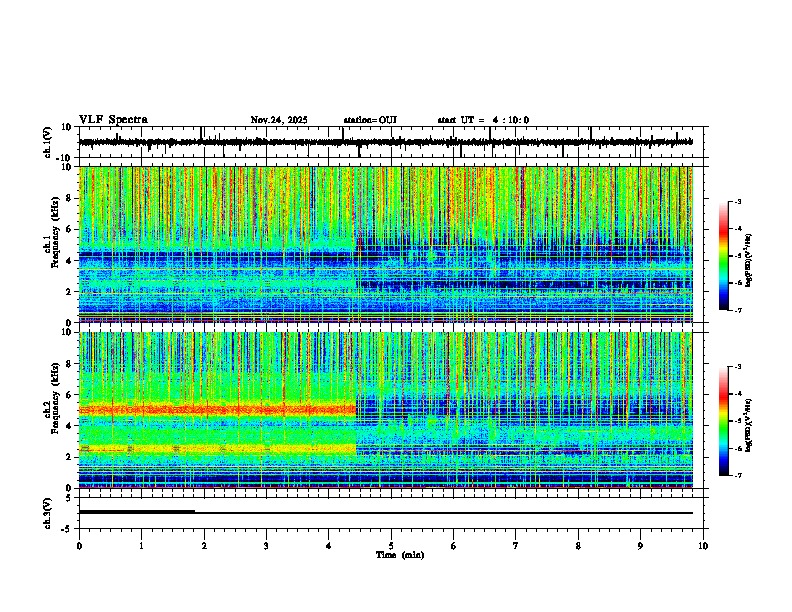Click the "Time (min)" axis title

pos(400,555)
